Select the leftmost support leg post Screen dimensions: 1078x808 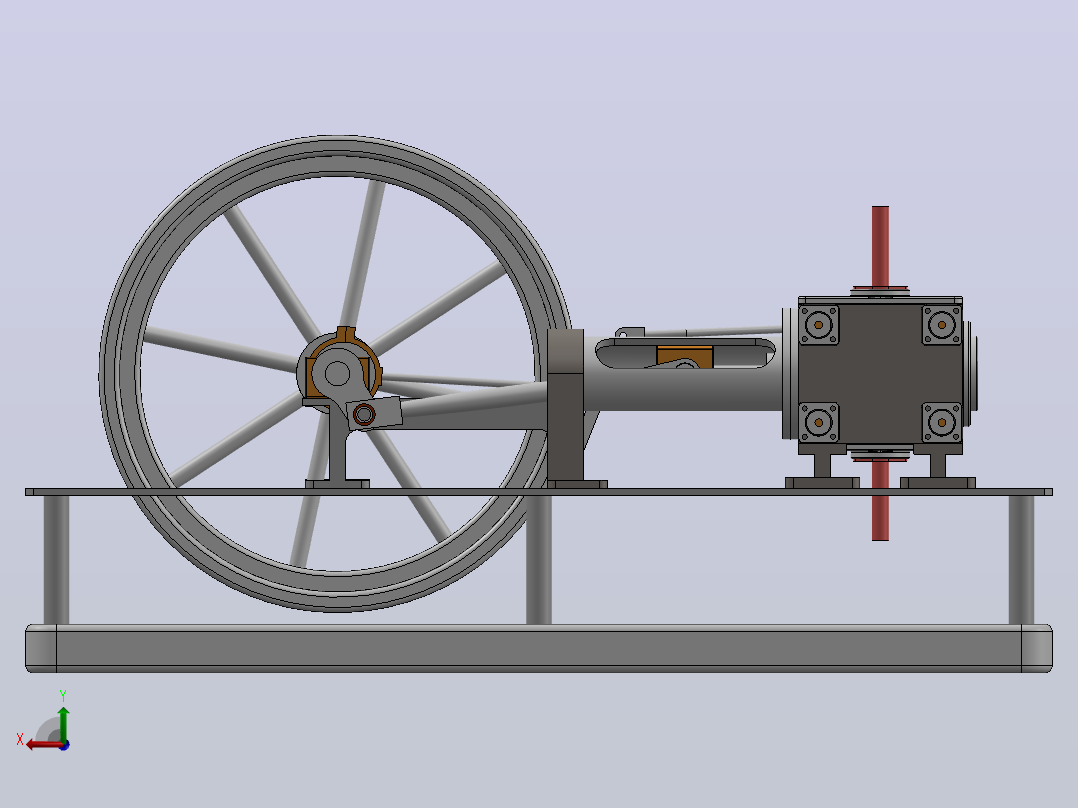click(56, 560)
